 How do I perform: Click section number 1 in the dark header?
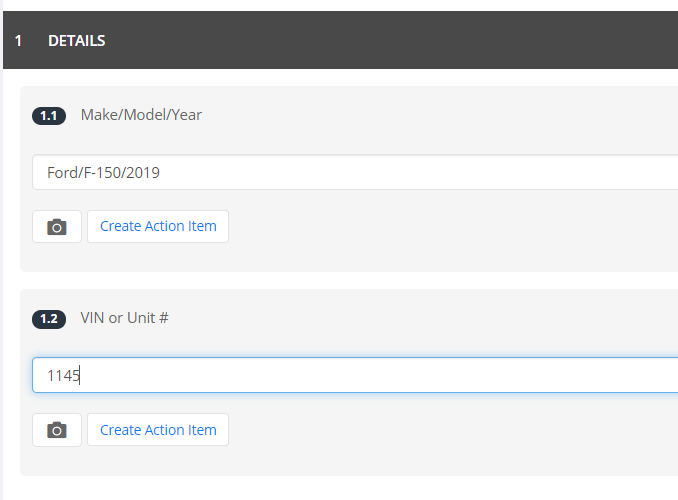[18, 41]
